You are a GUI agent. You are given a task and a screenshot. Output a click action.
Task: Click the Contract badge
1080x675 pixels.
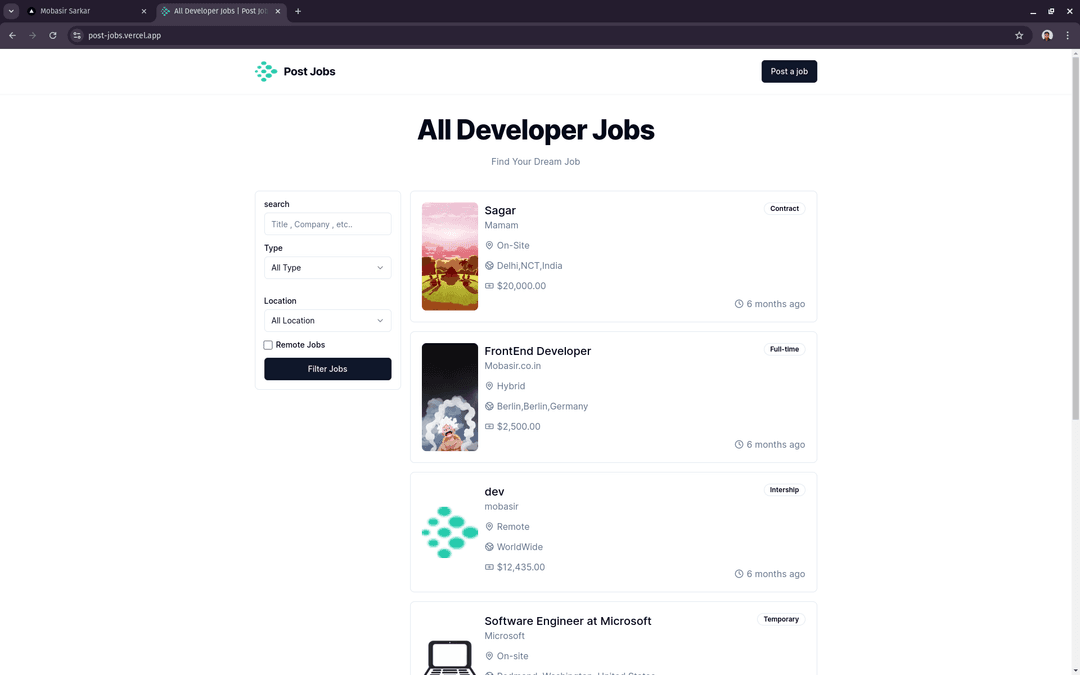(785, 209)
